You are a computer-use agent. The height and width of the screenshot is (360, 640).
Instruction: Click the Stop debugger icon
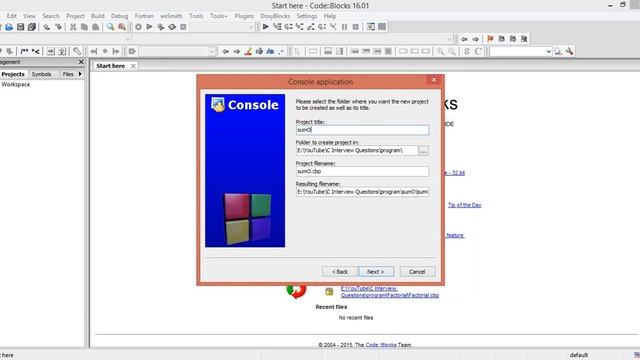pos(356,27)
